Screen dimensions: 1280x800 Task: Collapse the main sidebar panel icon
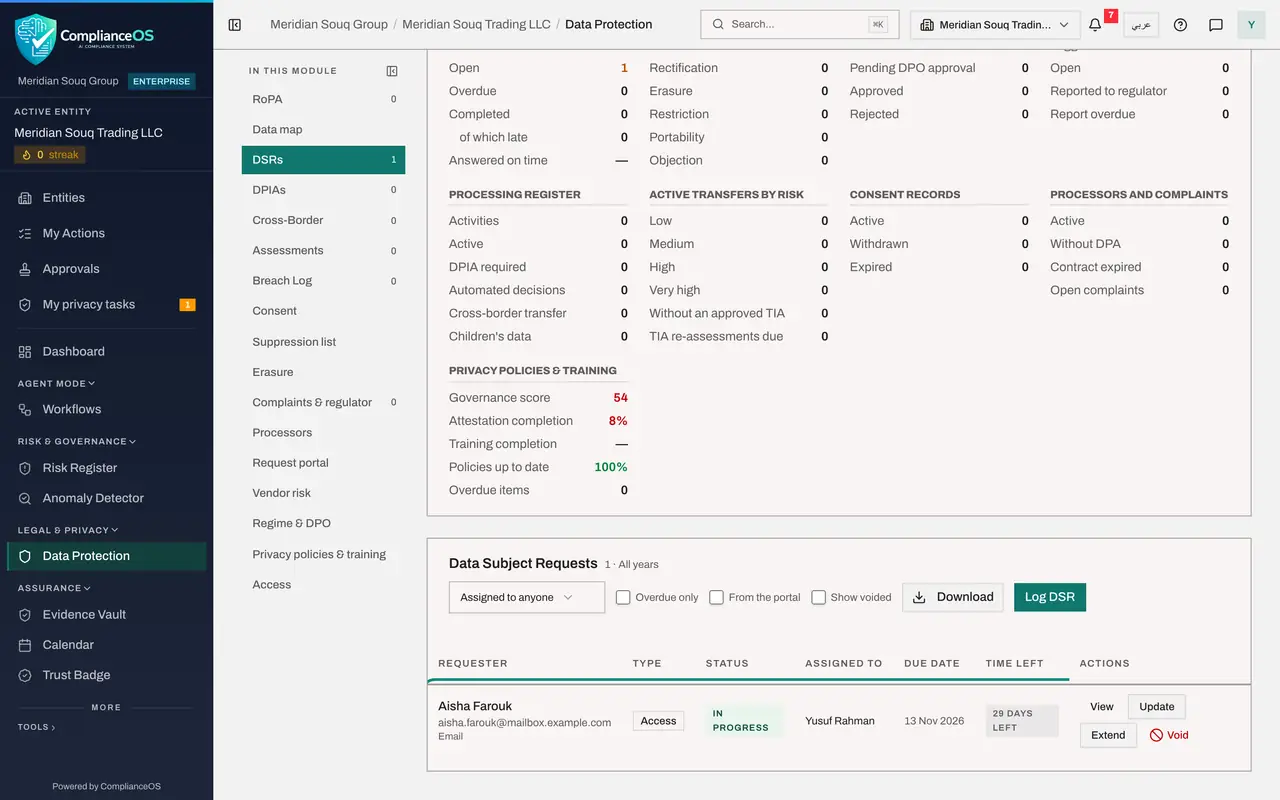click(235, 25)
